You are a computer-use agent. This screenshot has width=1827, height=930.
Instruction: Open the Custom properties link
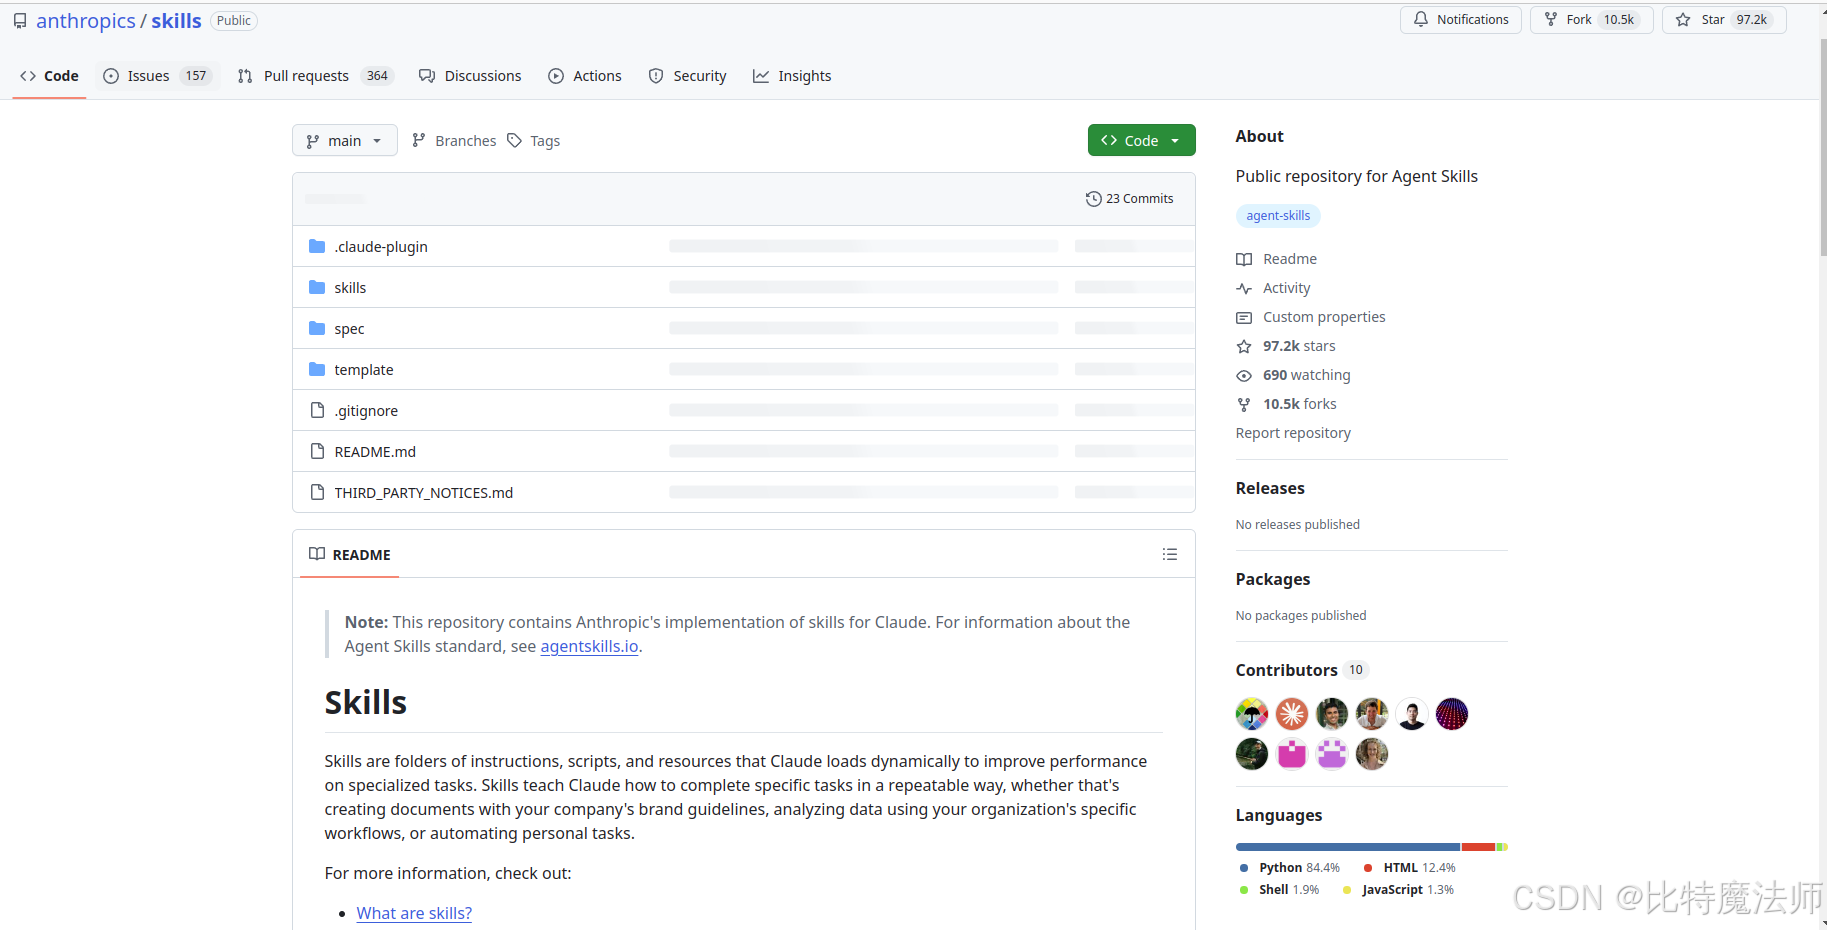point(1324,317)
